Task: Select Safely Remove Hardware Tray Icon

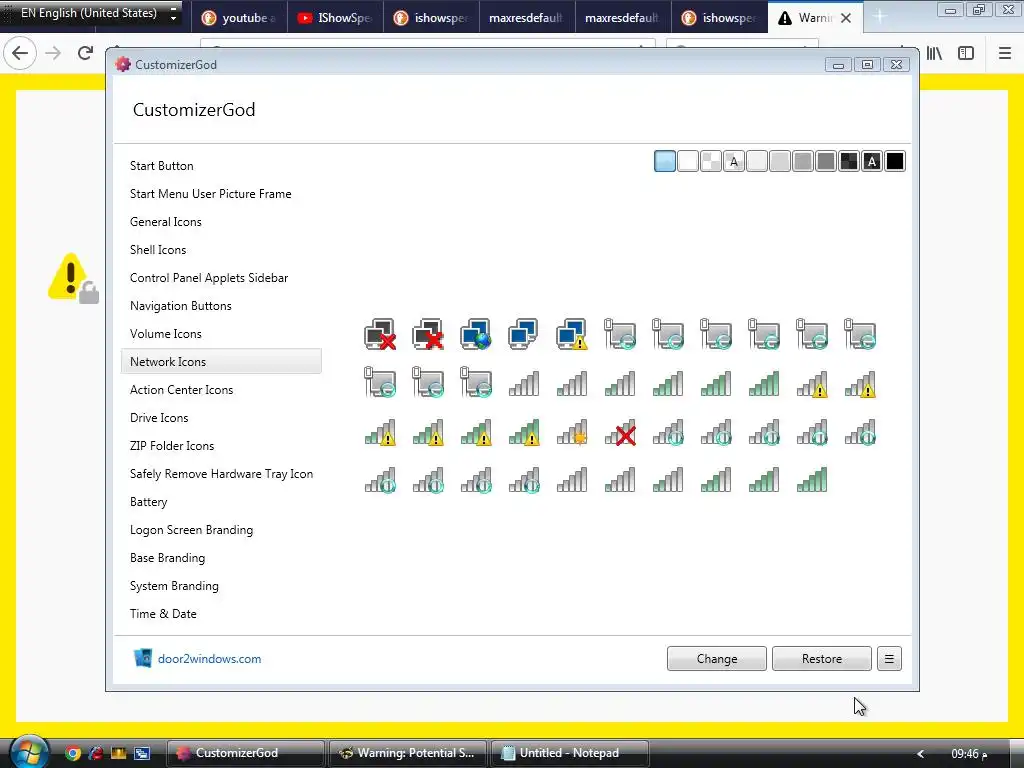Action: click(221, 474)
